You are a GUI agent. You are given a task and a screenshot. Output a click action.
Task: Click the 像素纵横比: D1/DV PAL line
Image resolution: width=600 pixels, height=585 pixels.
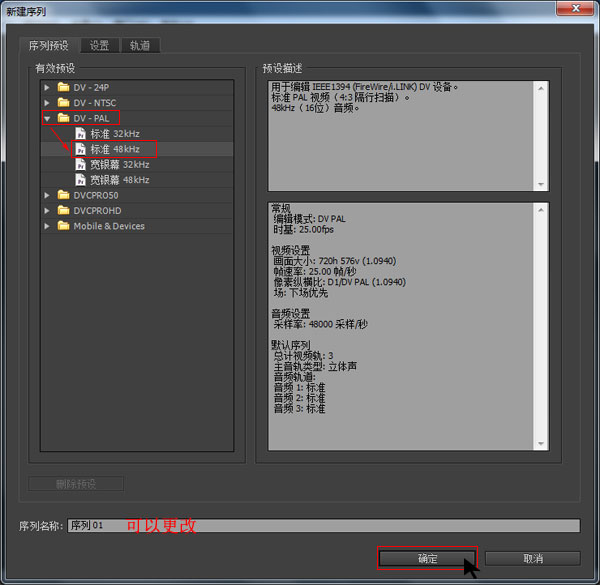click(x=340, y=282)
